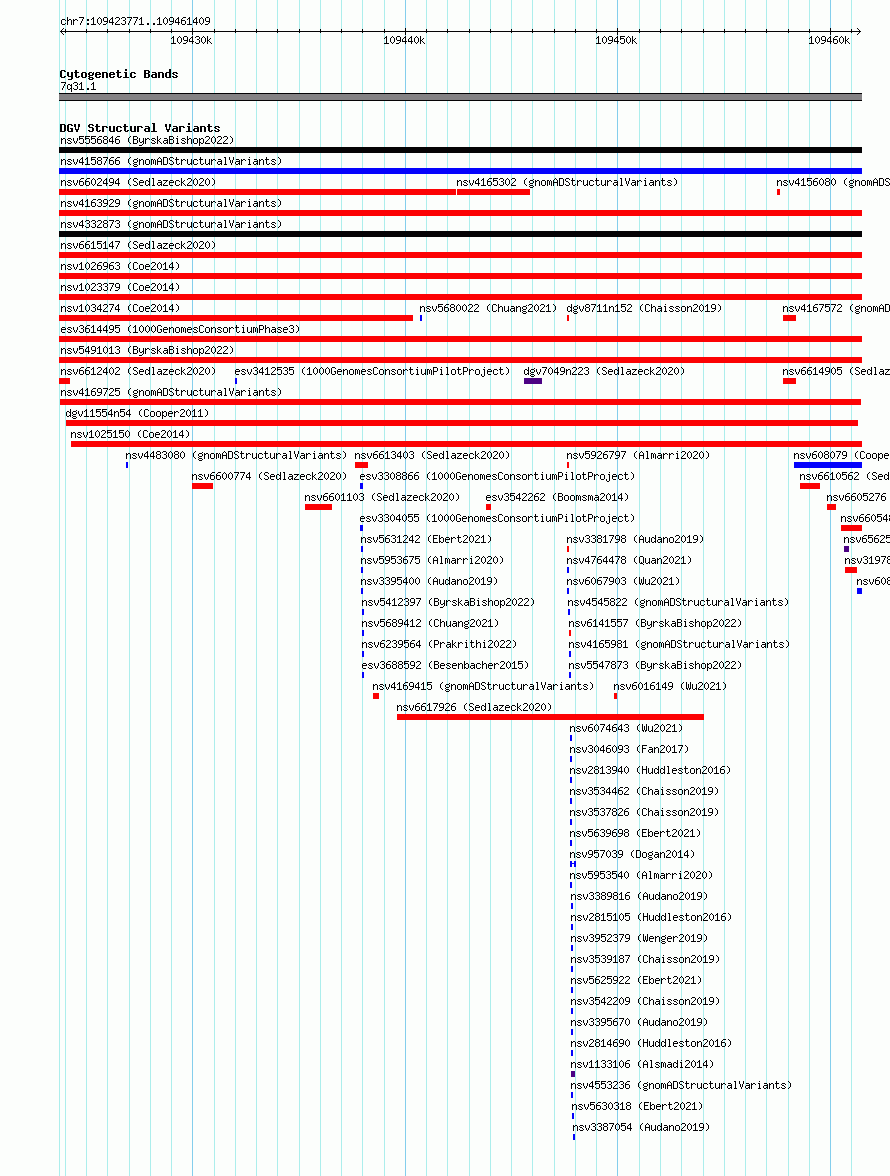Click nsv1026963 (Coe2014) label

coord(120,266)
